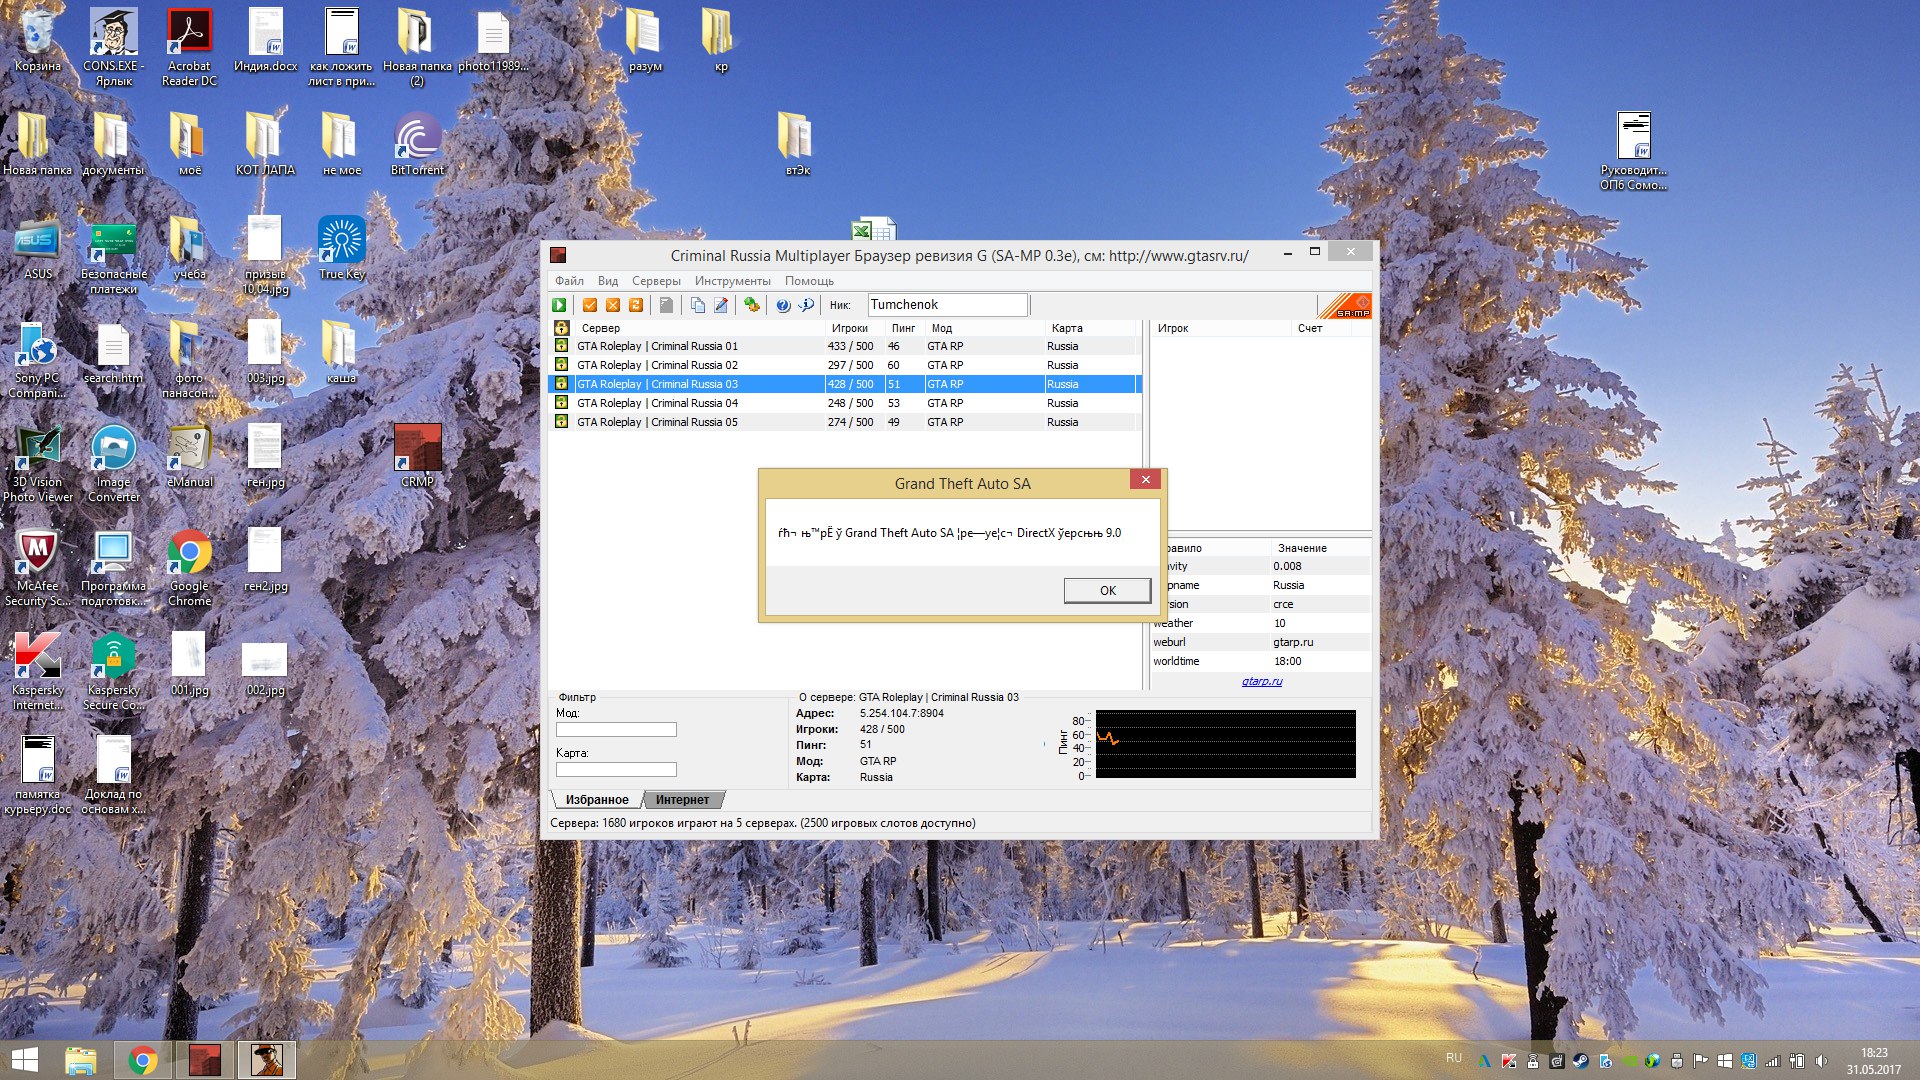
Task: Click orange checkmark add-server toolbar icon
Action: pyautogui.click(x=590, y=305)
